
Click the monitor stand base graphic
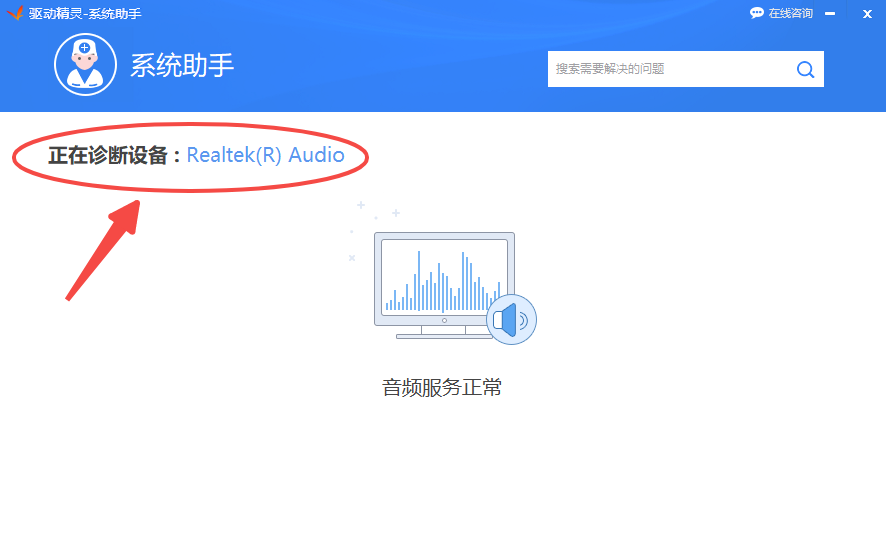[x=443, y=333]
